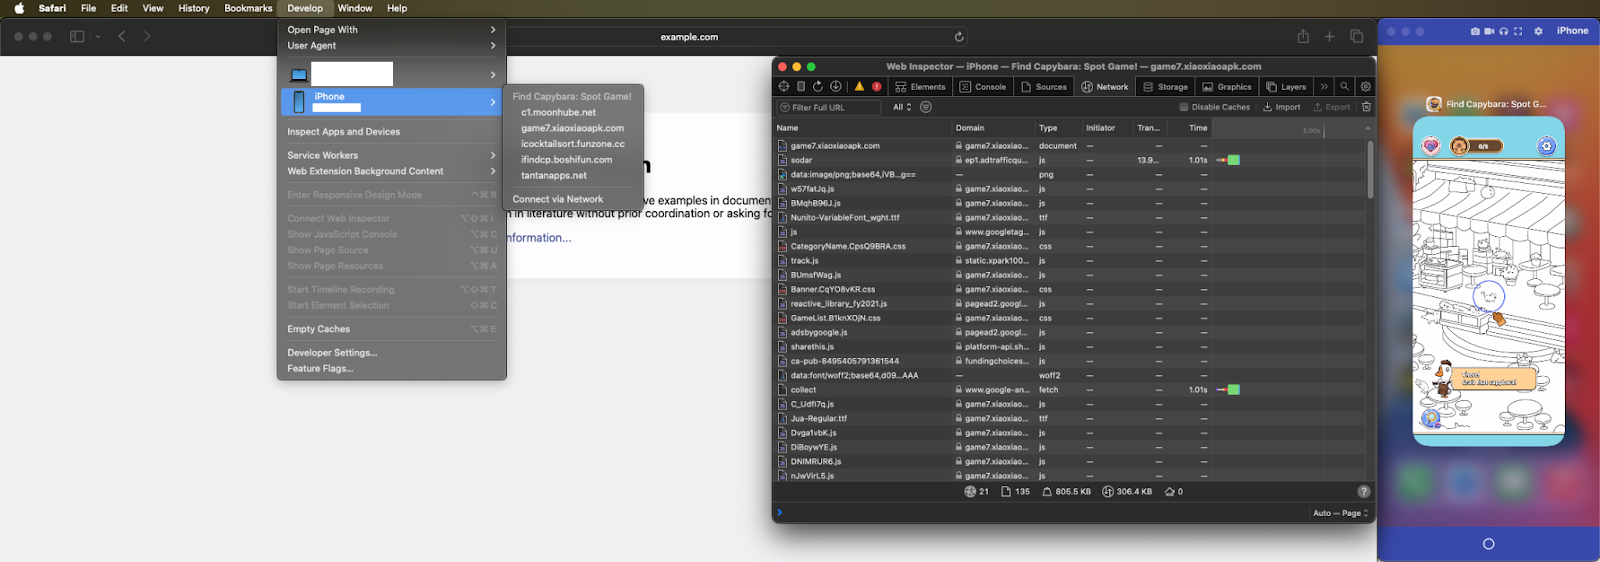Open the Web Inspector search magnifier
1600x562 pixels.
(1344, 87)
